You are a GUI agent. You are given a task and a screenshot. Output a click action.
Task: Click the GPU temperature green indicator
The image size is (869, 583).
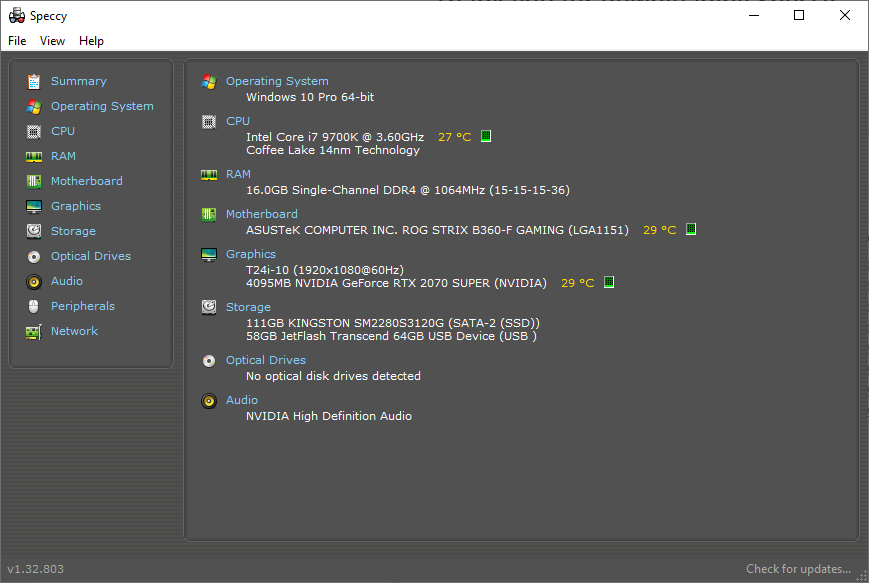(609, 282)
